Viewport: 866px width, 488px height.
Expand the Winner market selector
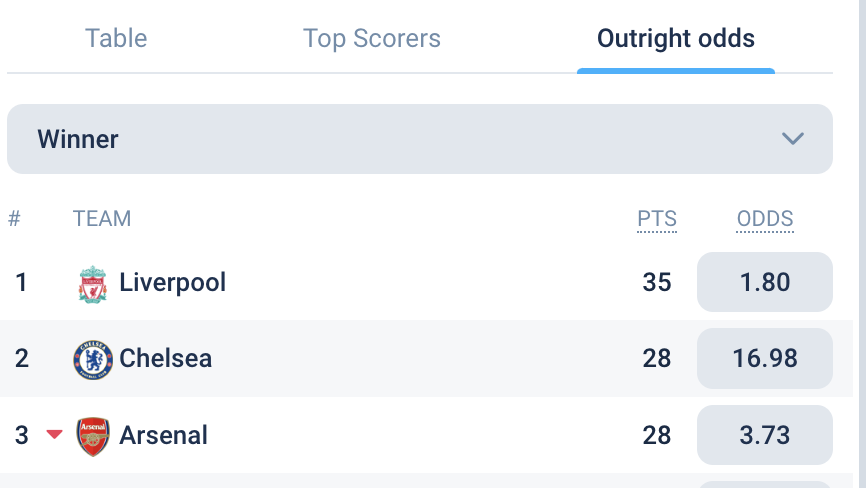pyautogui.click(x=420, y=139)
